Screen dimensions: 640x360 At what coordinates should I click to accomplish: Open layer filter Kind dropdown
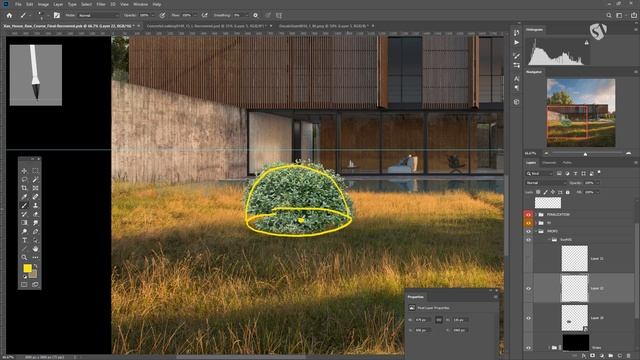[x=539, y=173]
